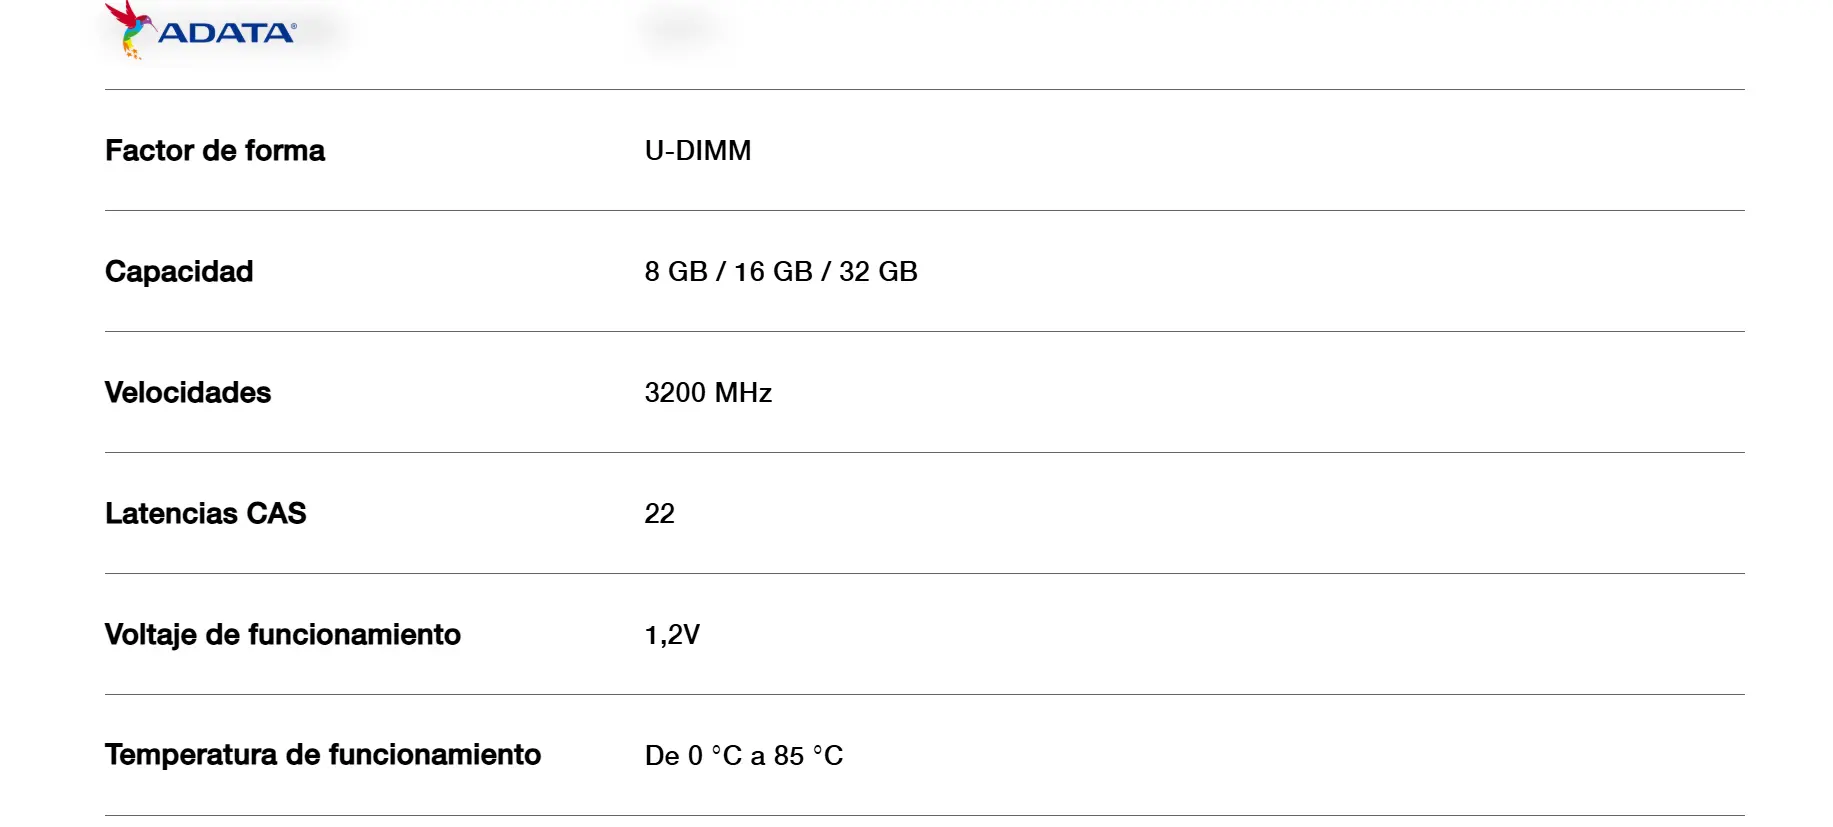Click the 1,2V voltage value

(672, 635)
